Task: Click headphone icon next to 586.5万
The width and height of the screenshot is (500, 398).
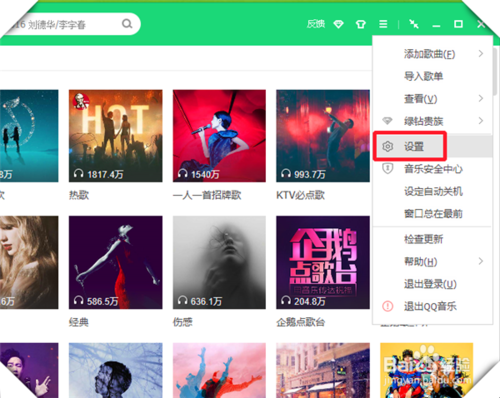Action: point(78,300)
